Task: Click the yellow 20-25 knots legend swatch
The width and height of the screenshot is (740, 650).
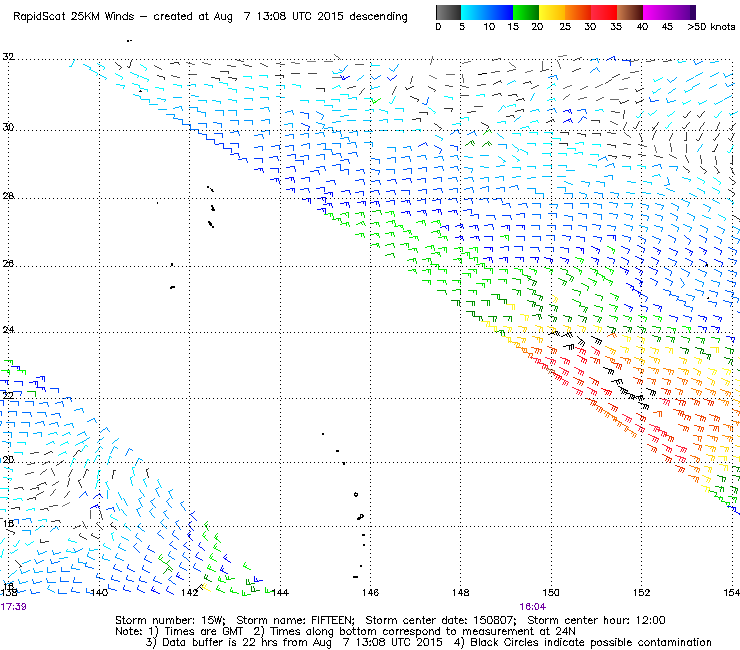Action: pos(552,12)
